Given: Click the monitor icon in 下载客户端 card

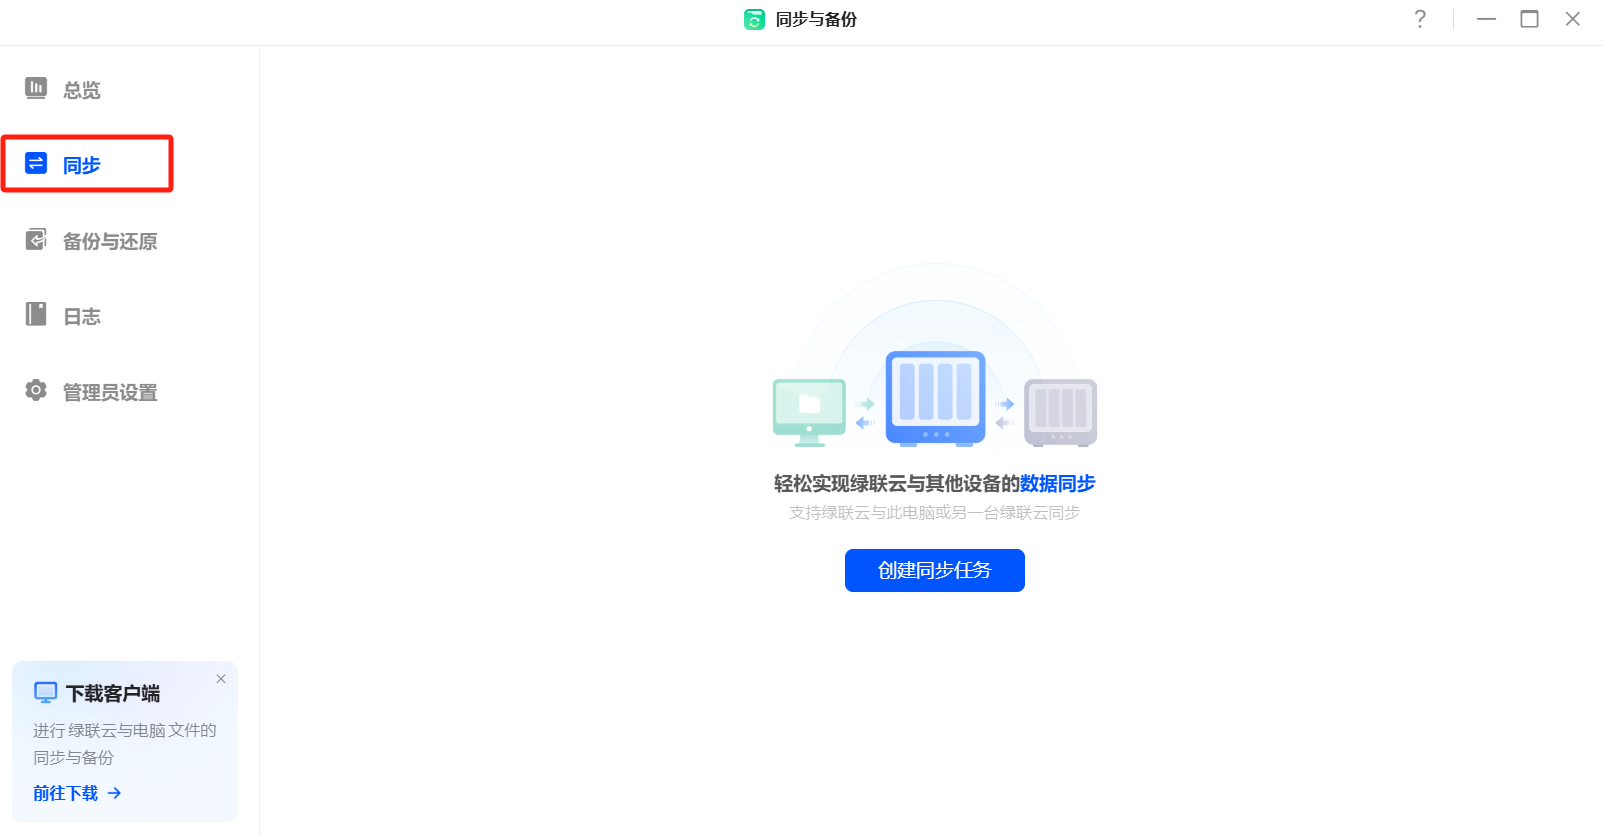Looking at the screenshot, I should [x=46, y=693].
